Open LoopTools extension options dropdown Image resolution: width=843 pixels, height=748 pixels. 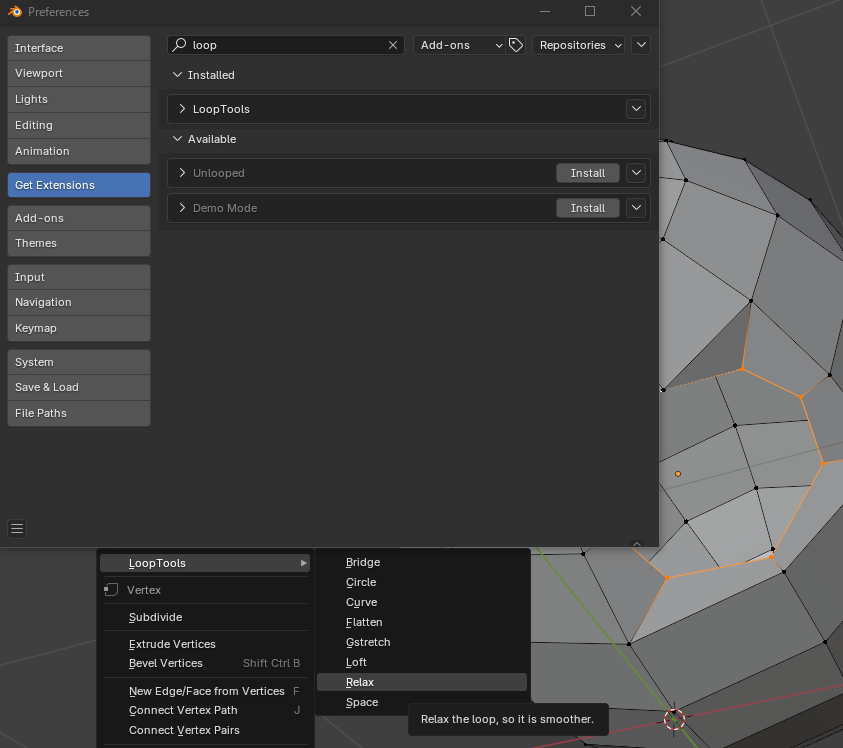[636, 109]
